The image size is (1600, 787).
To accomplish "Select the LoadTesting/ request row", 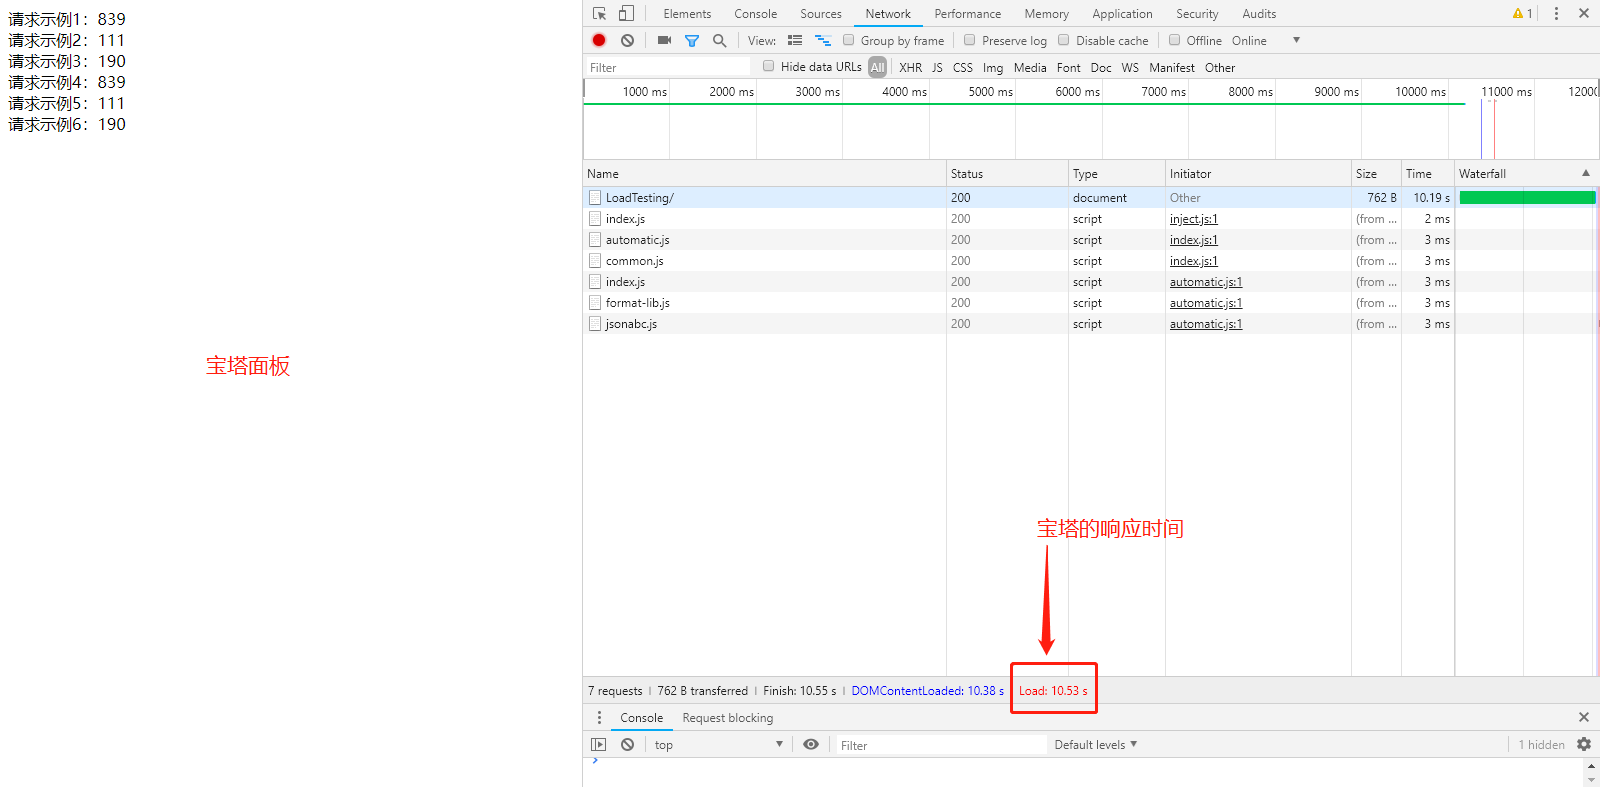I will tap(1089, 198).
